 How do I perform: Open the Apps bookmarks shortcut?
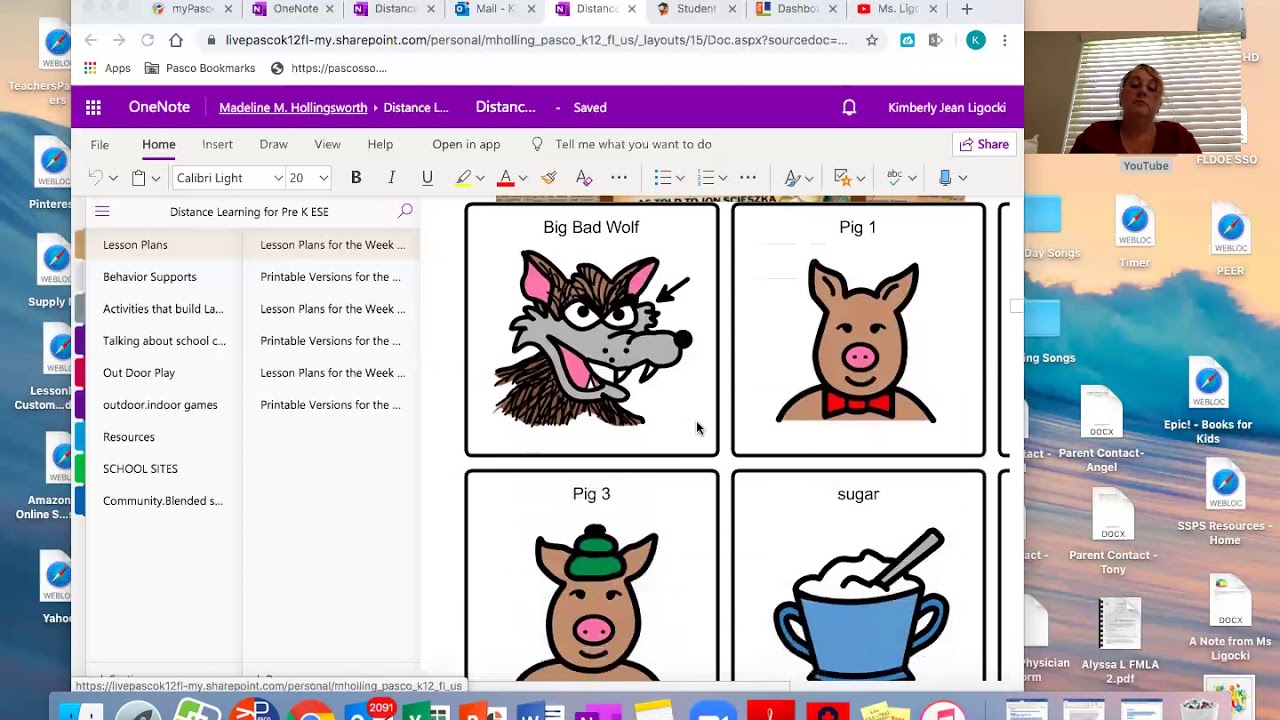coord(108,68)
